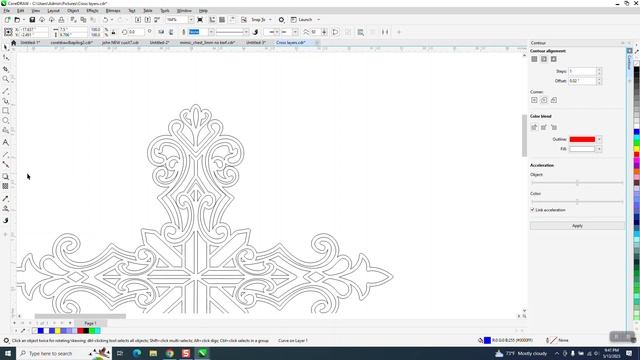Choose the Outside contour alignment icon

coord(553,59)
